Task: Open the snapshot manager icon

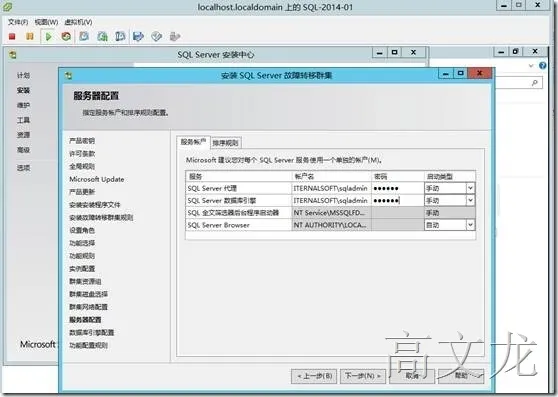Action: pos(120,36)
